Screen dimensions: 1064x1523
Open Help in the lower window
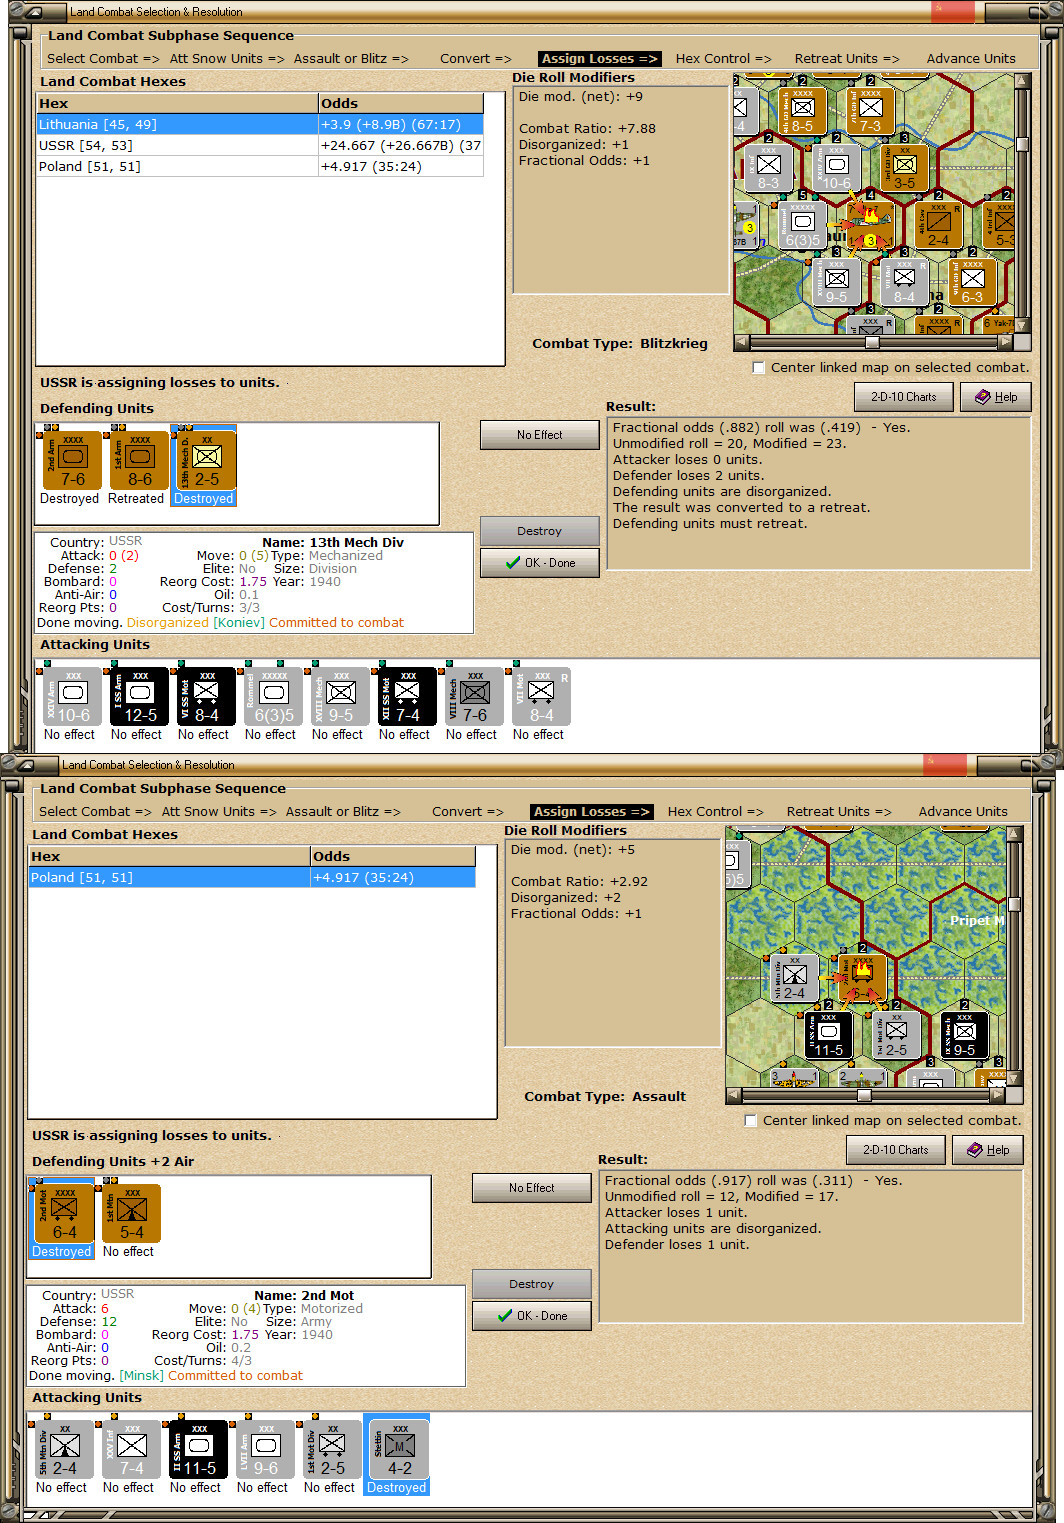tap(987, 1150)
